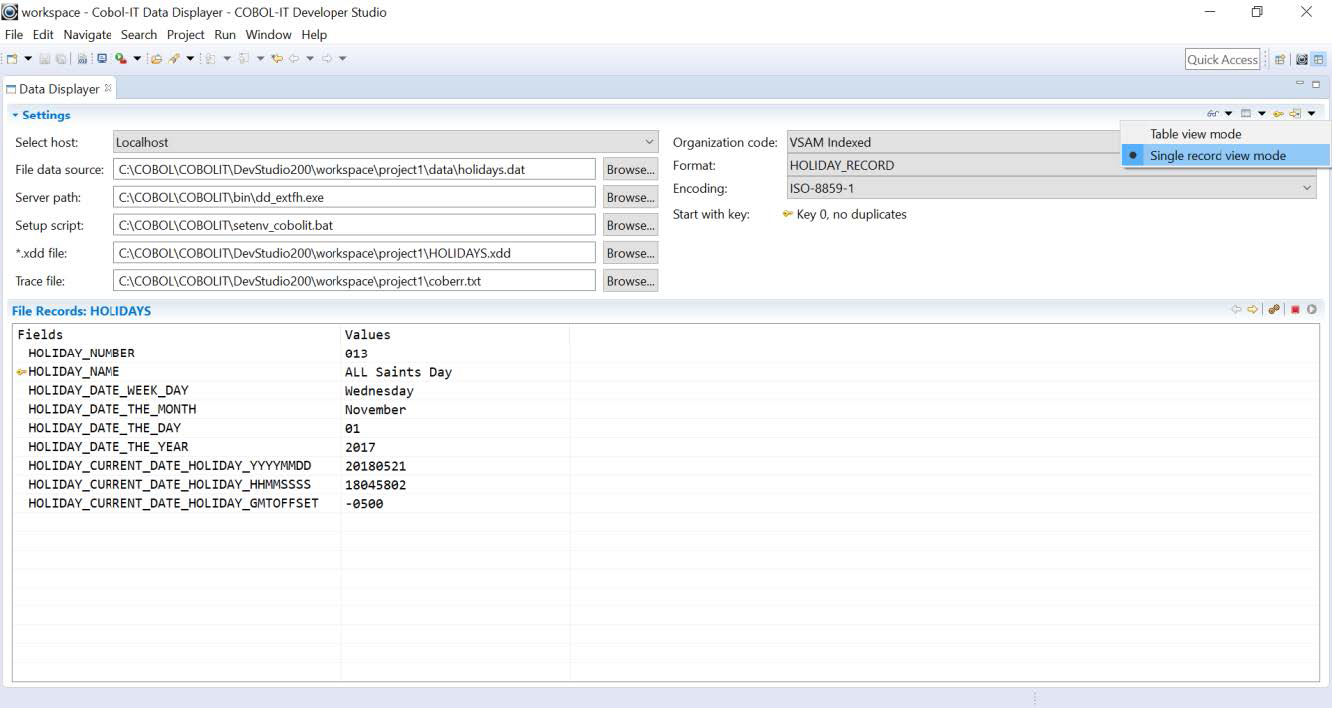This screenshot has width=1332, height=708.
Task: Click the red stop icon in File Records
Action: point(1295,310)
